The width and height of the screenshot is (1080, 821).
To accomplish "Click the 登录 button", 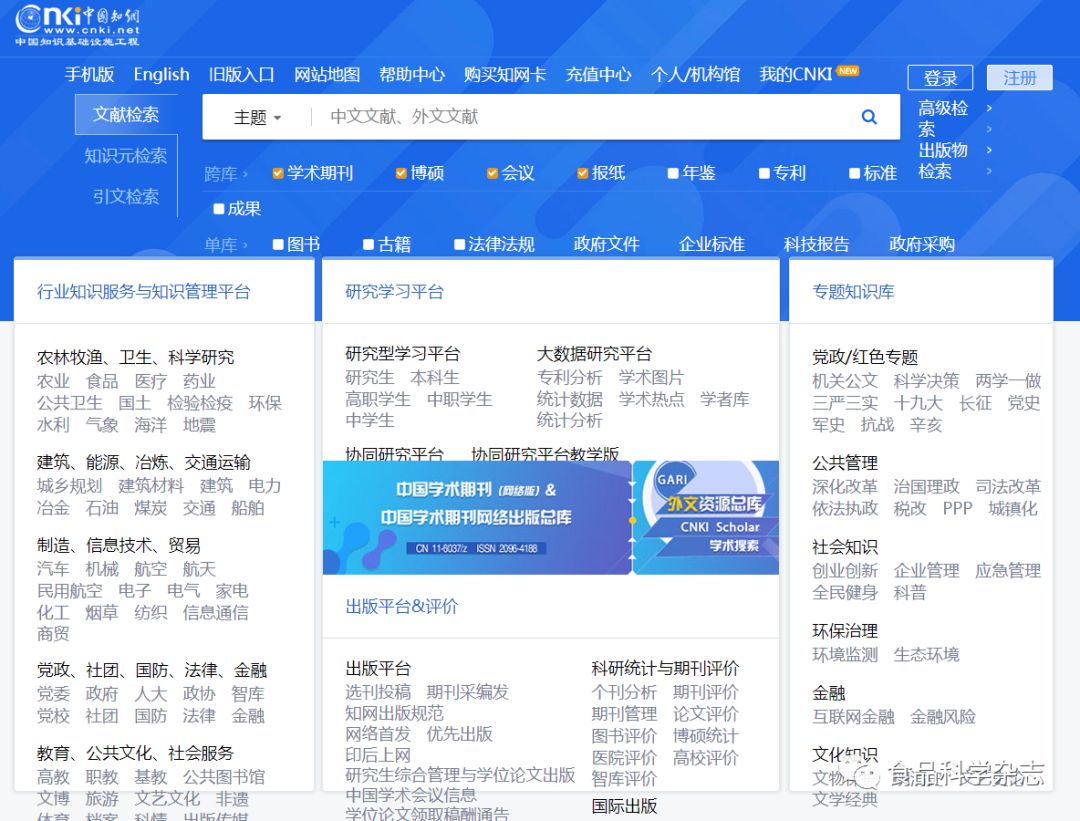I will (x=940, y=77).
